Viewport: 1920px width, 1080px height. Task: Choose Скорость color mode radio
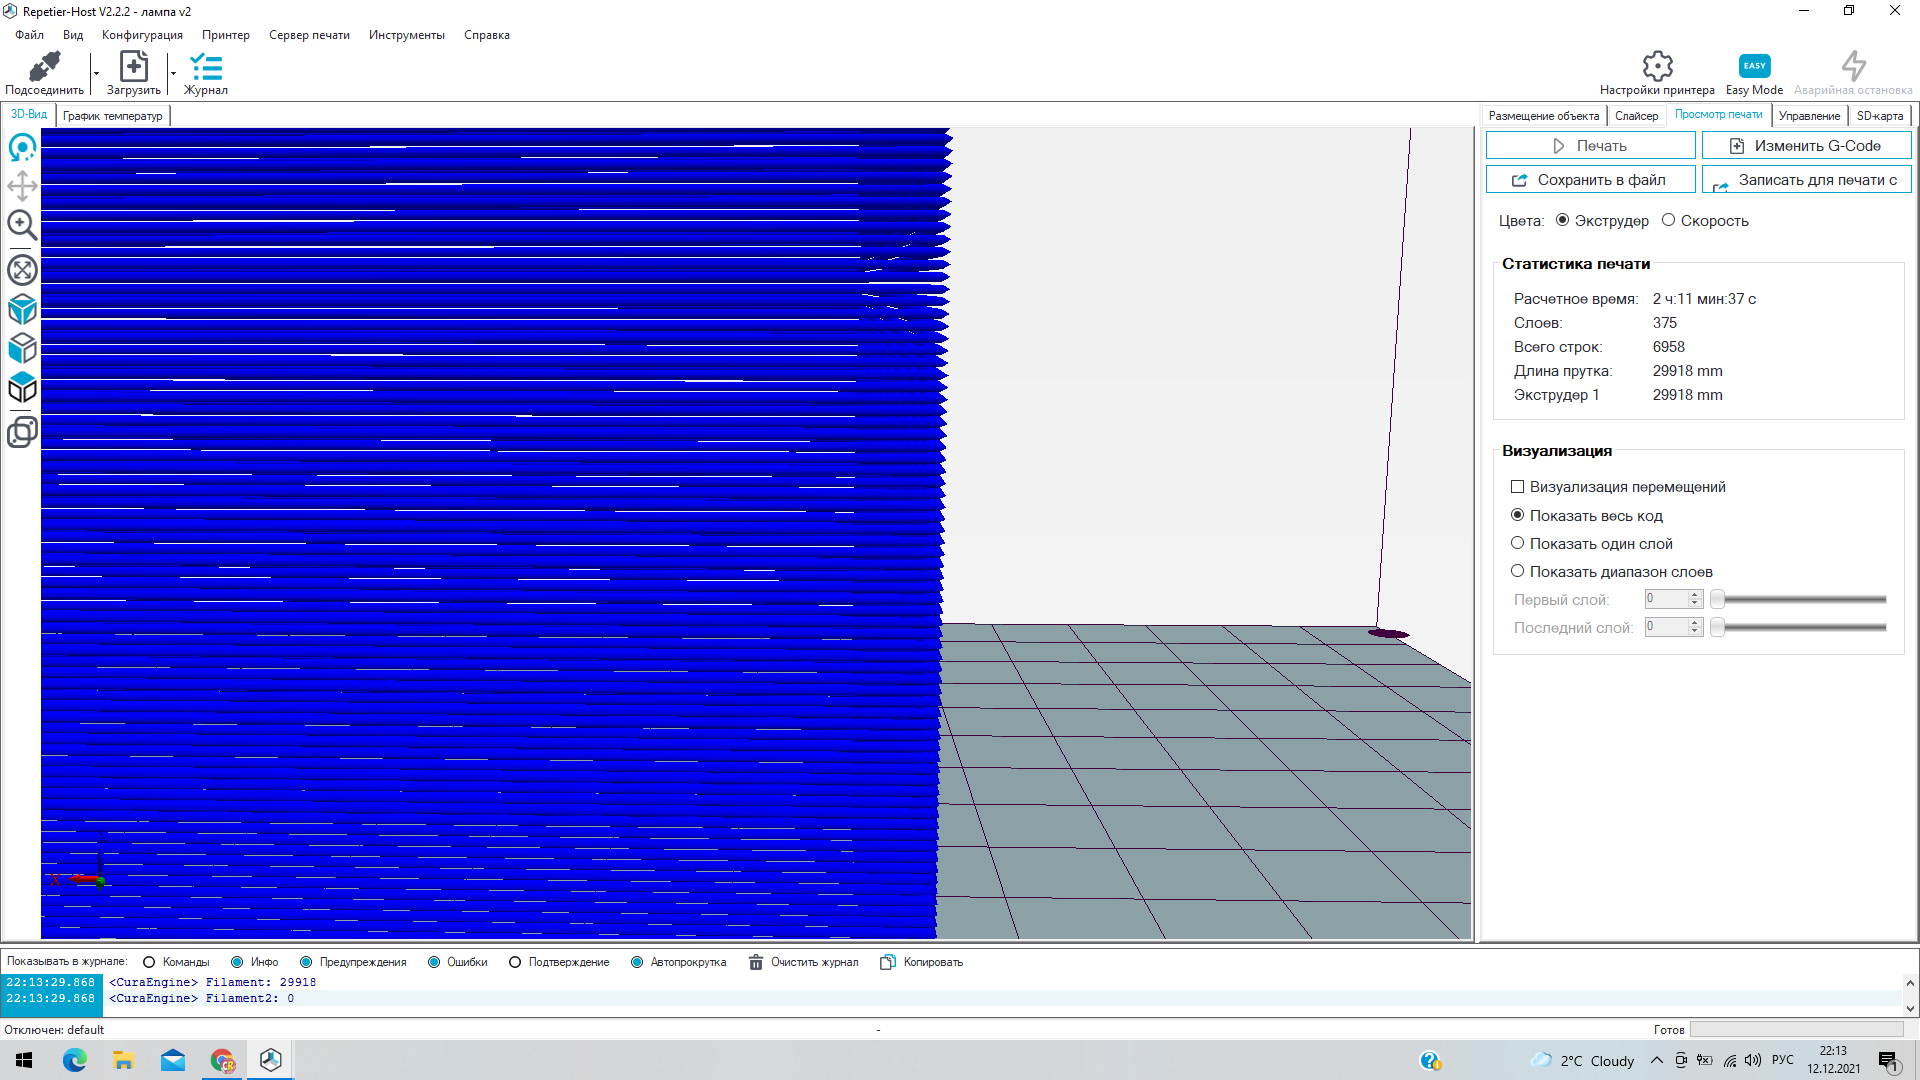1668,220
